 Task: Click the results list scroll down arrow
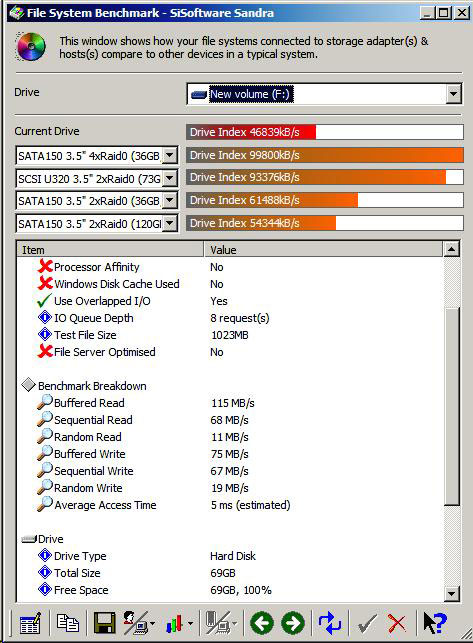pos(452,593)
